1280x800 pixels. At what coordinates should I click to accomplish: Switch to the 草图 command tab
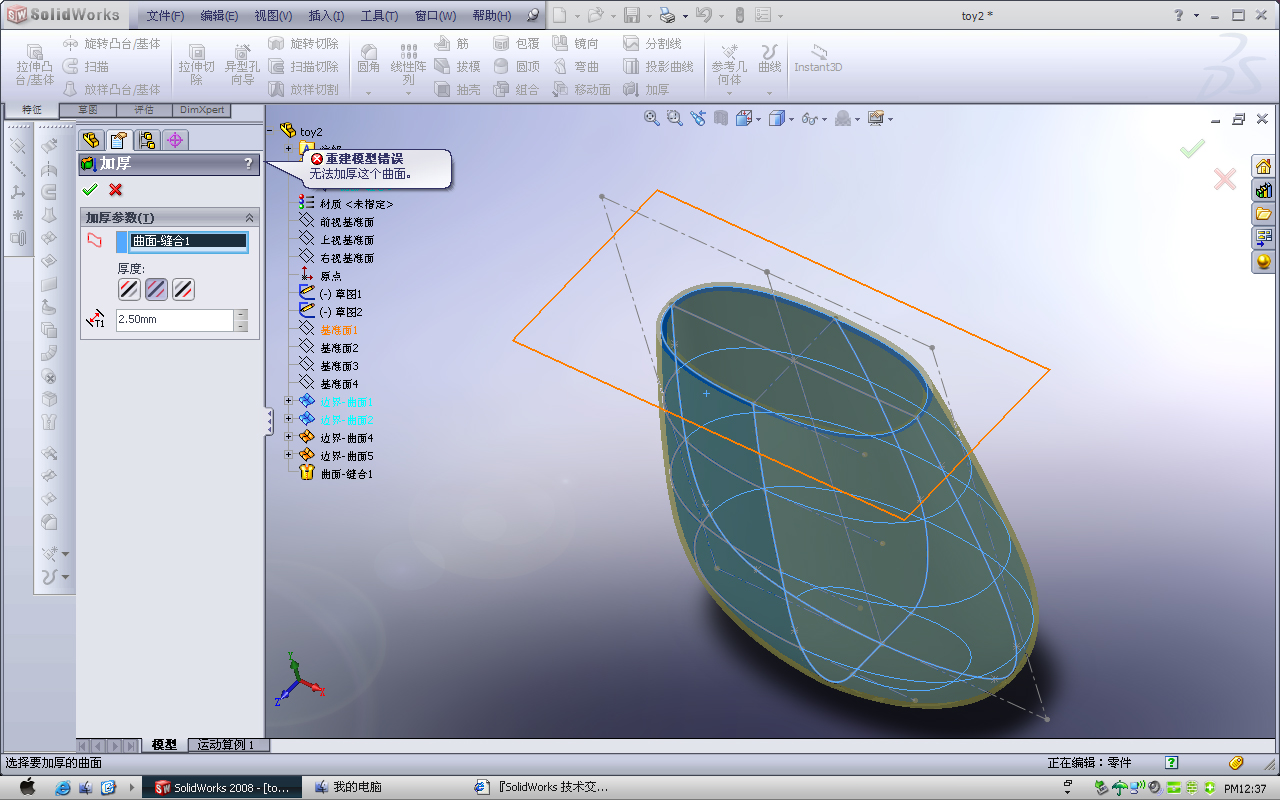(88, 110)
